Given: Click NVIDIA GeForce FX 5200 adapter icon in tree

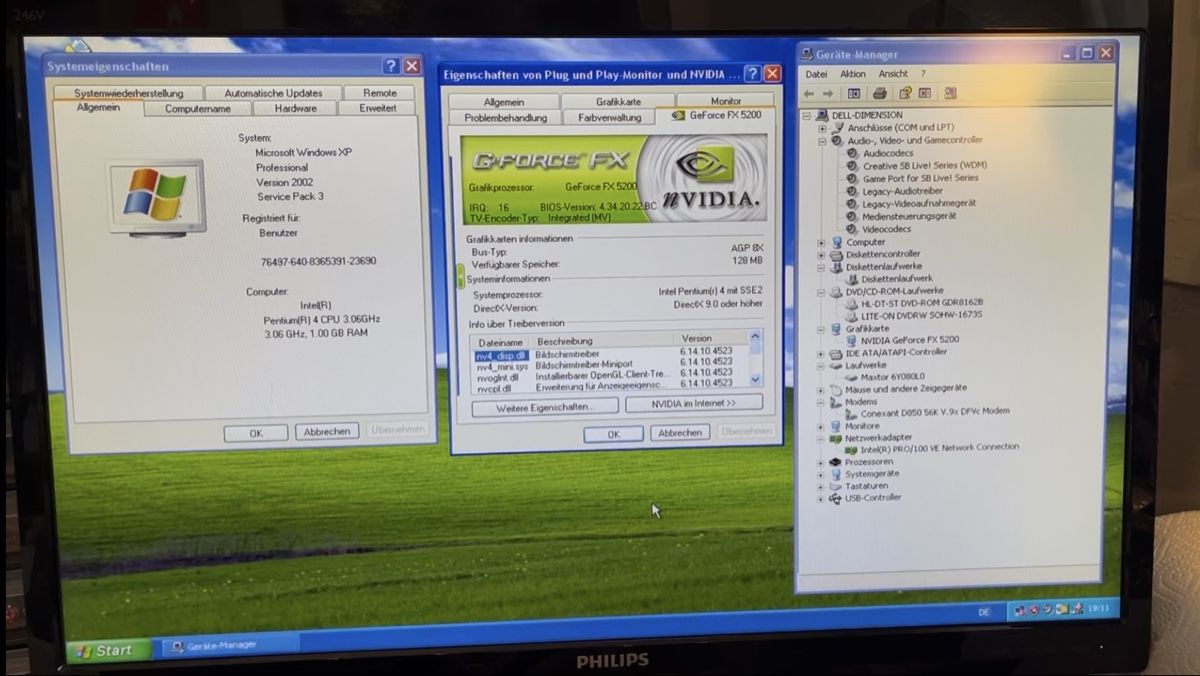Looking at the screenshot, I should 852,340.
